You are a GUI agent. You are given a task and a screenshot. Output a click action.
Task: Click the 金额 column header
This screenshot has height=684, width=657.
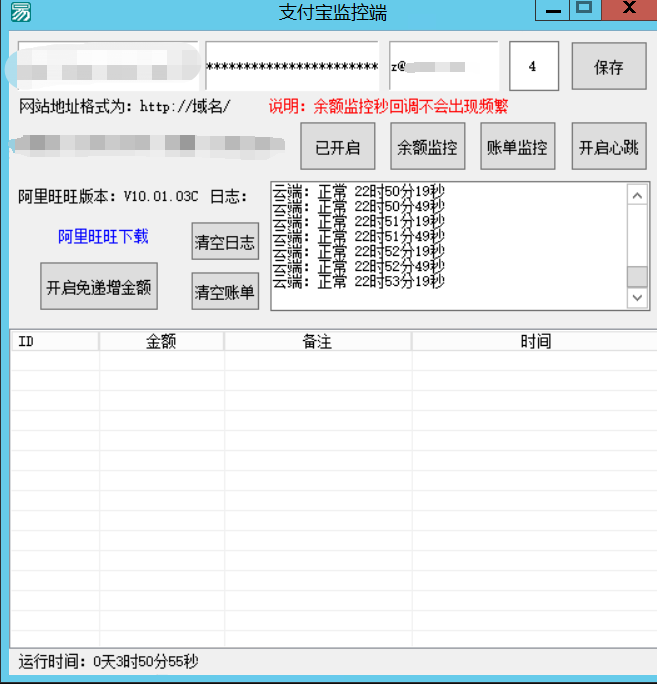tap(161, 342)
